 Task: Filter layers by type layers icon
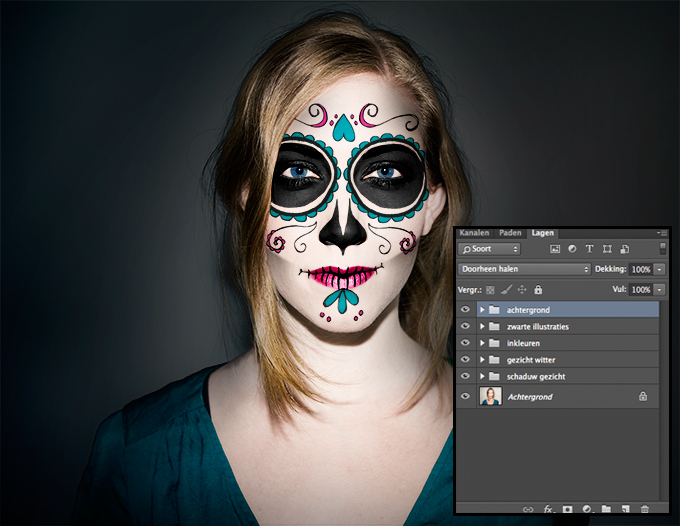click(589, 249)
